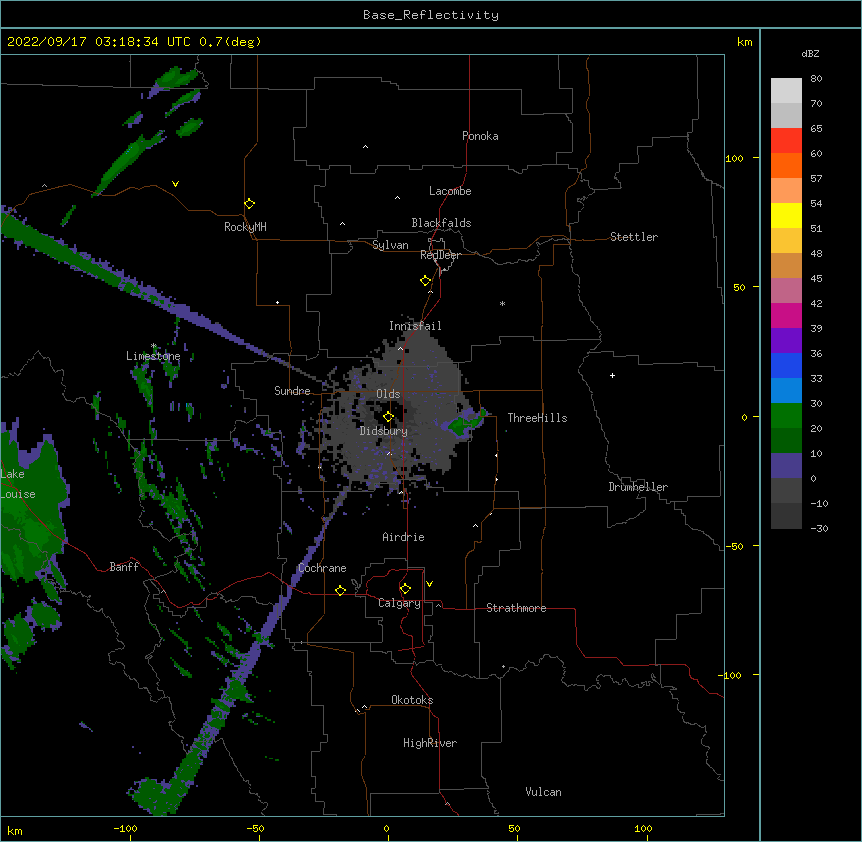Click the white plus marker west of Drumheller
This screenshot has height=842, width=862.
[612, 375]
